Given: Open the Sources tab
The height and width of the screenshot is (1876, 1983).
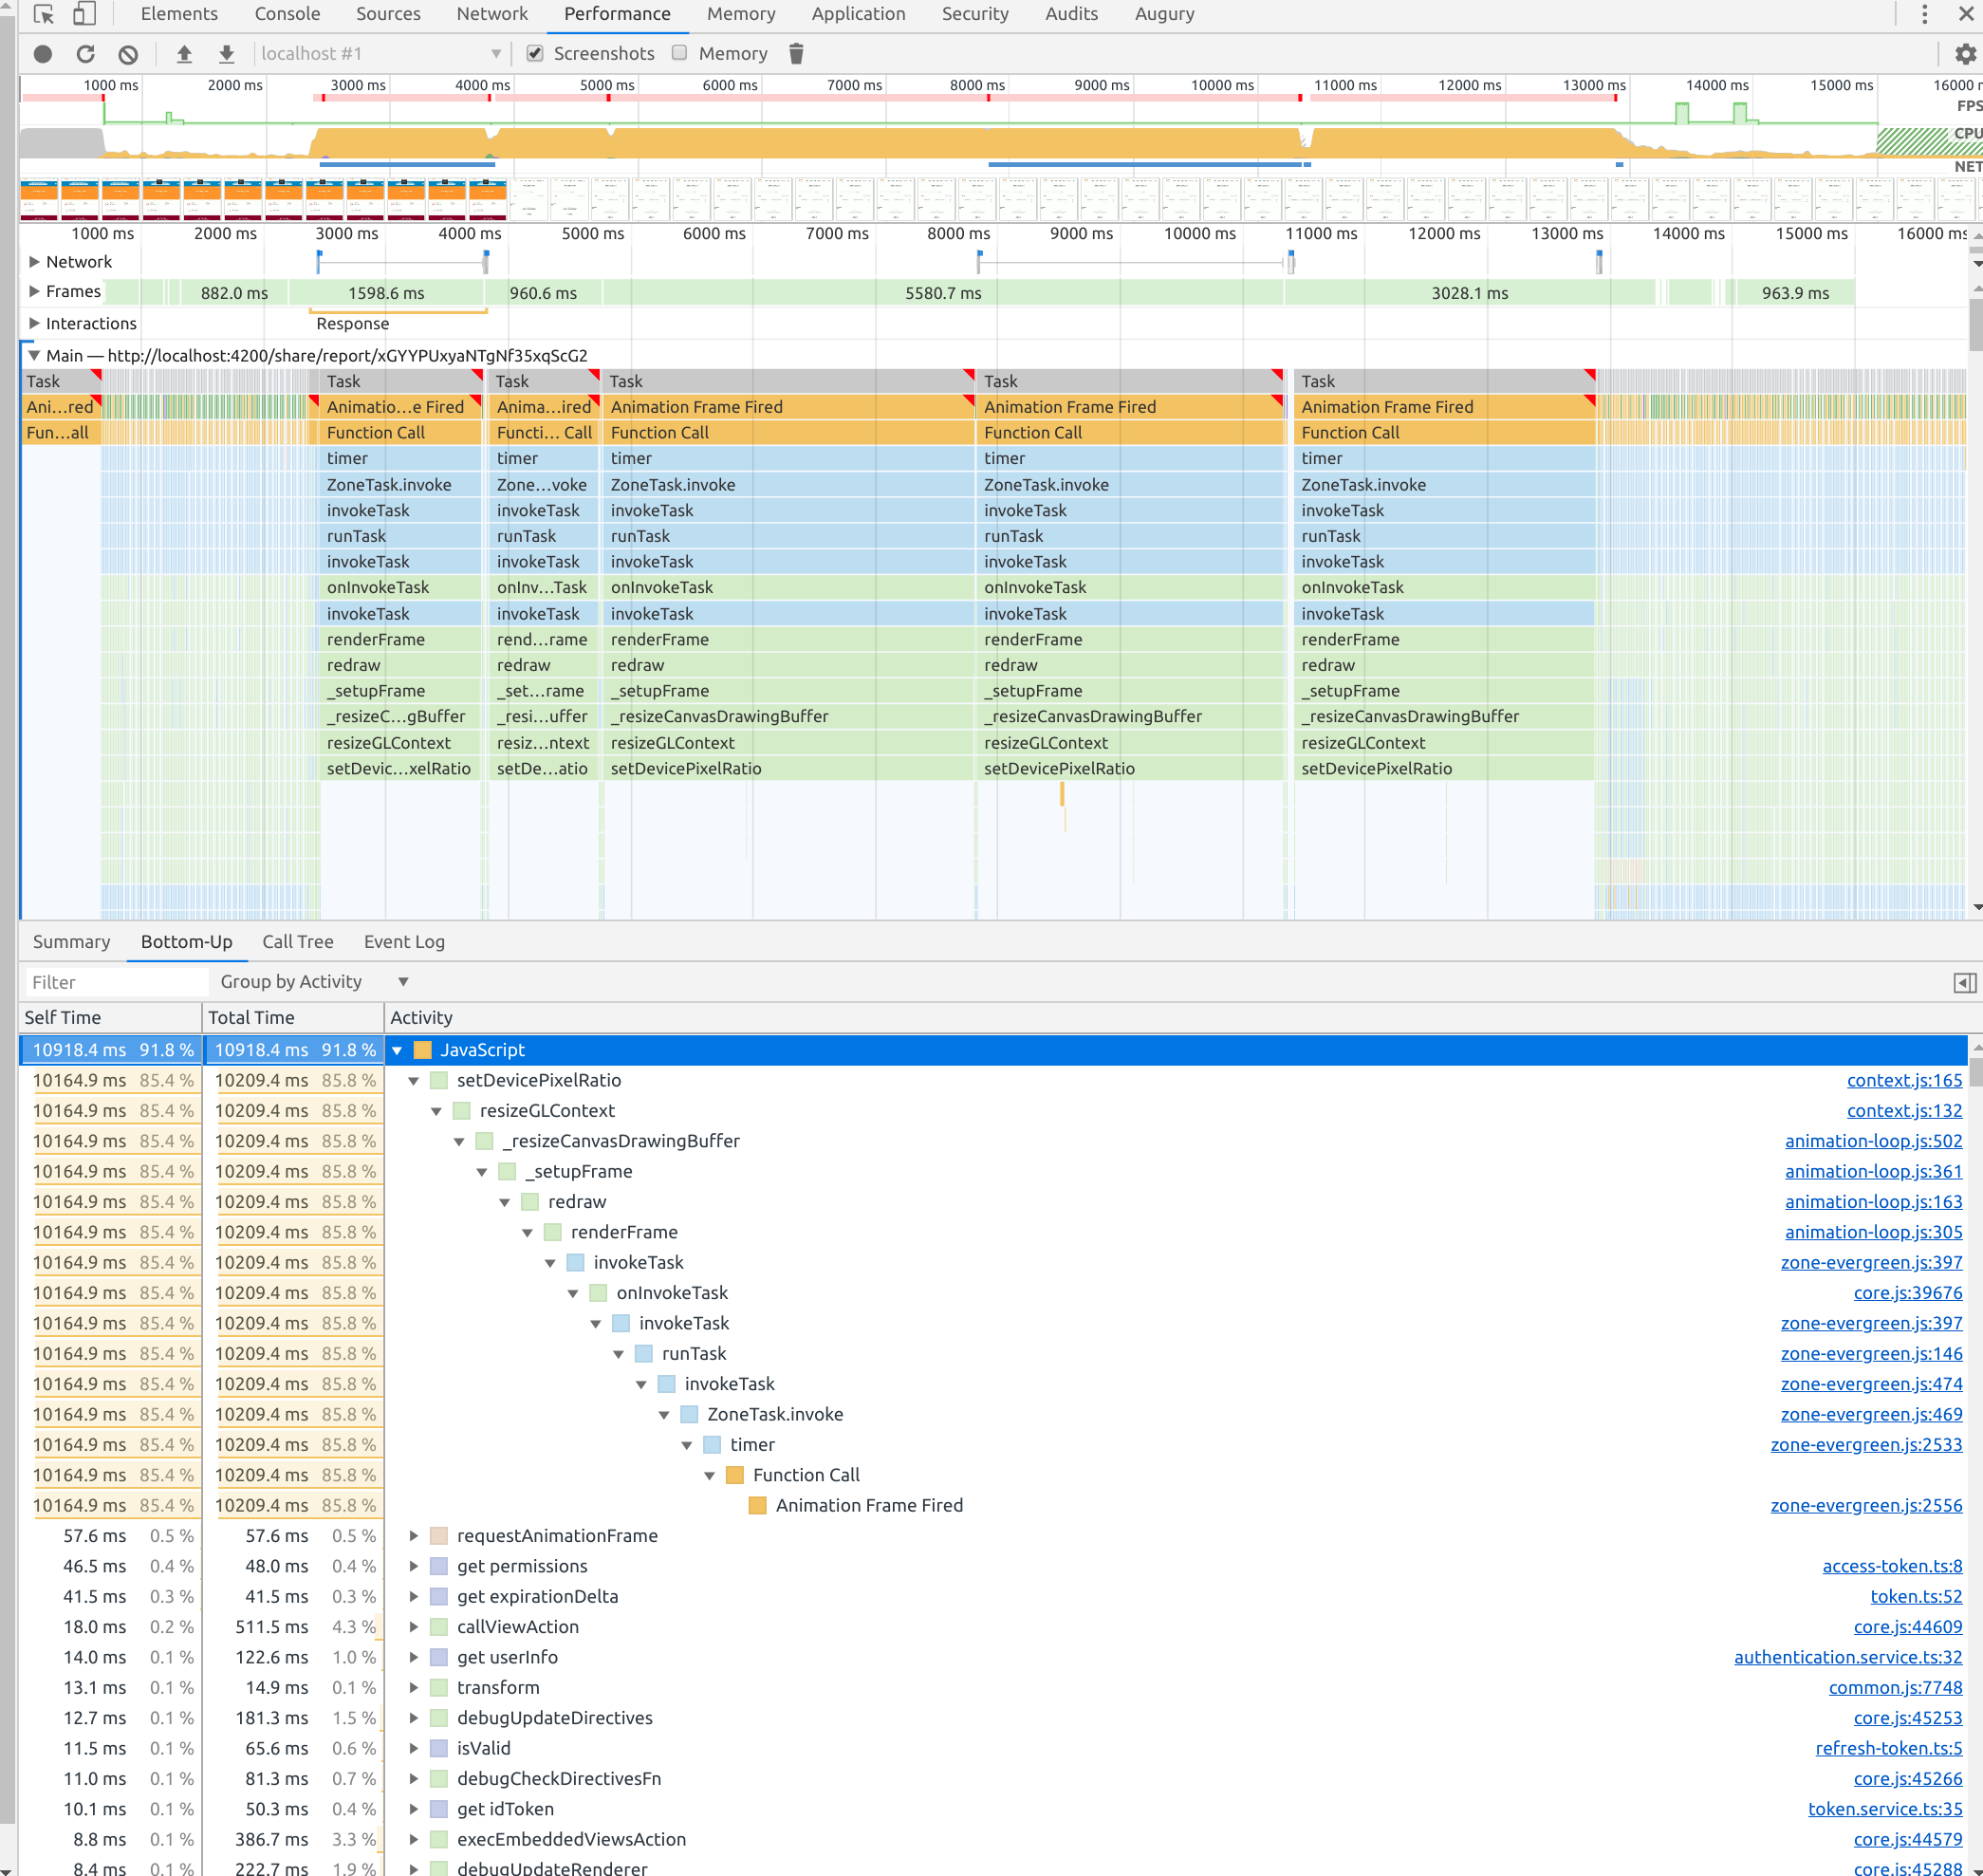Looking at the screenshot, I should [388, 14].
